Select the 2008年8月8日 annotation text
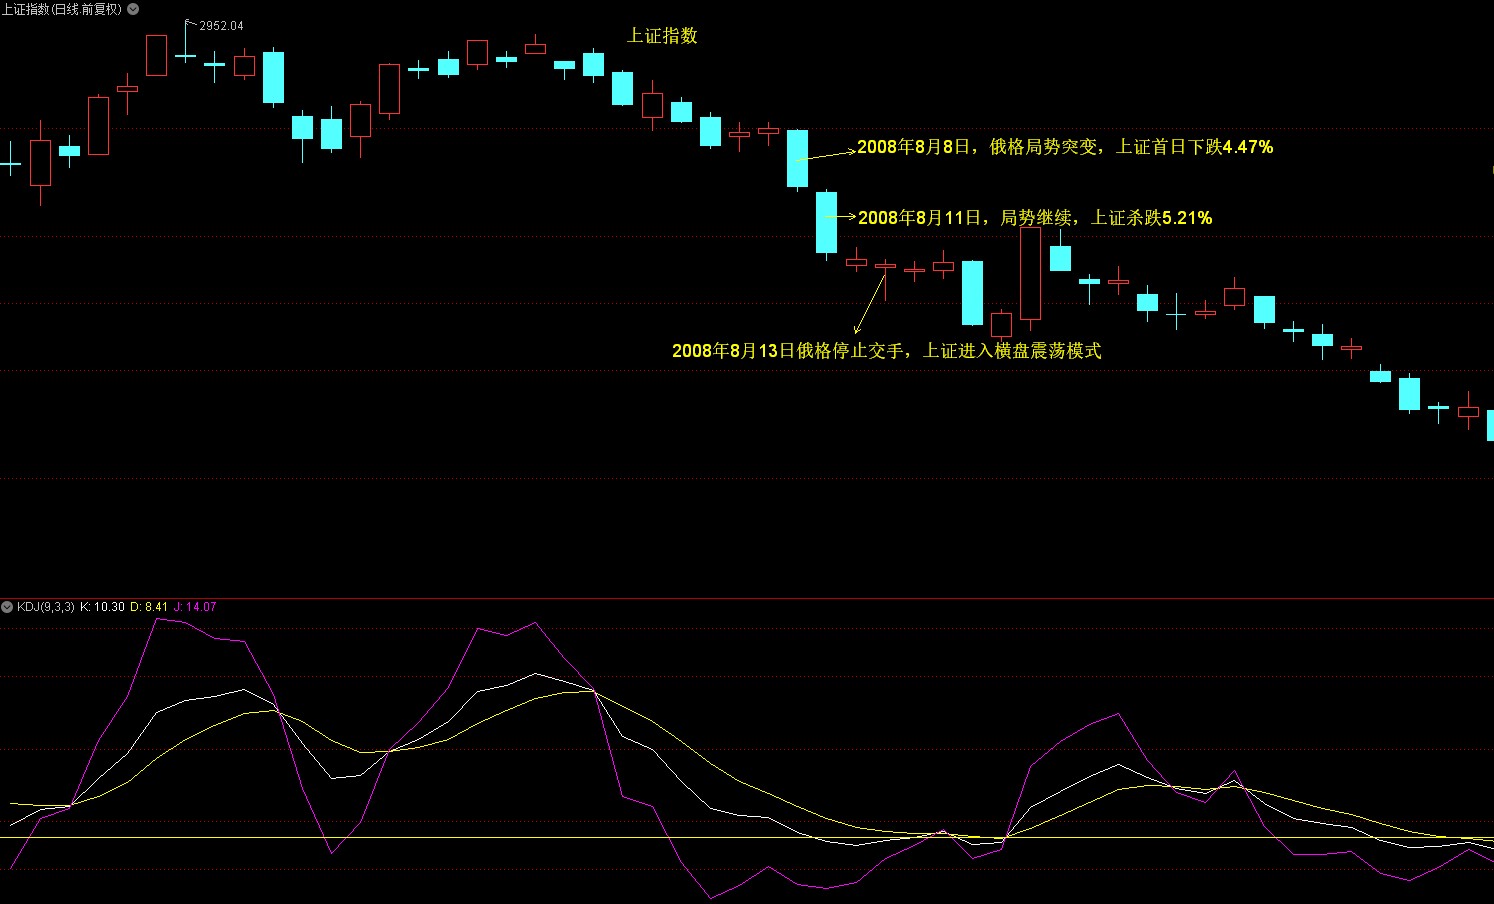 coord(1065,147)
